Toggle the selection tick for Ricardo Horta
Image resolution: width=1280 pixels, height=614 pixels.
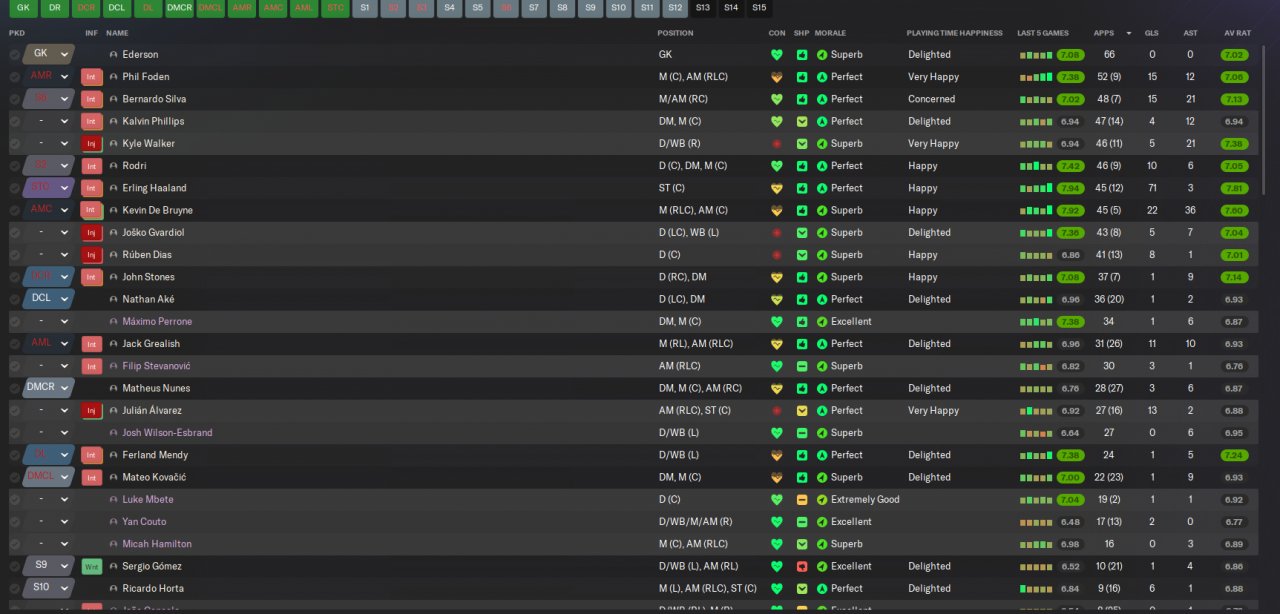(14, 588)
